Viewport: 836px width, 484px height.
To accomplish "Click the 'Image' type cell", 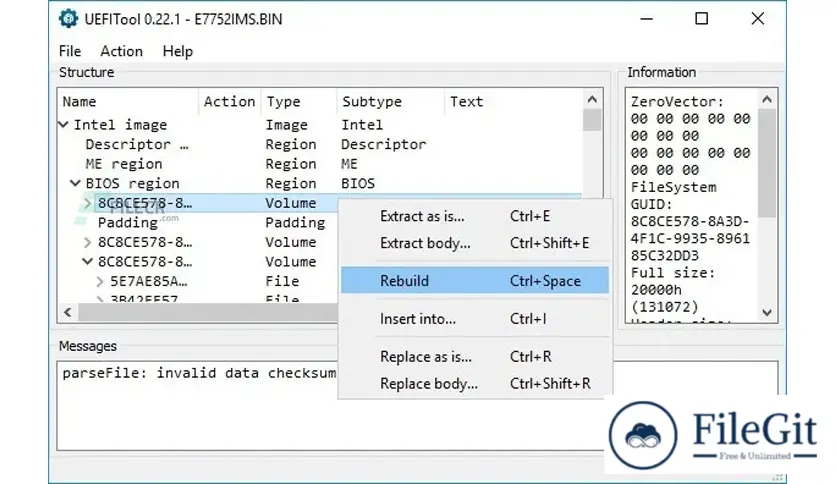I will pos(286,125).
